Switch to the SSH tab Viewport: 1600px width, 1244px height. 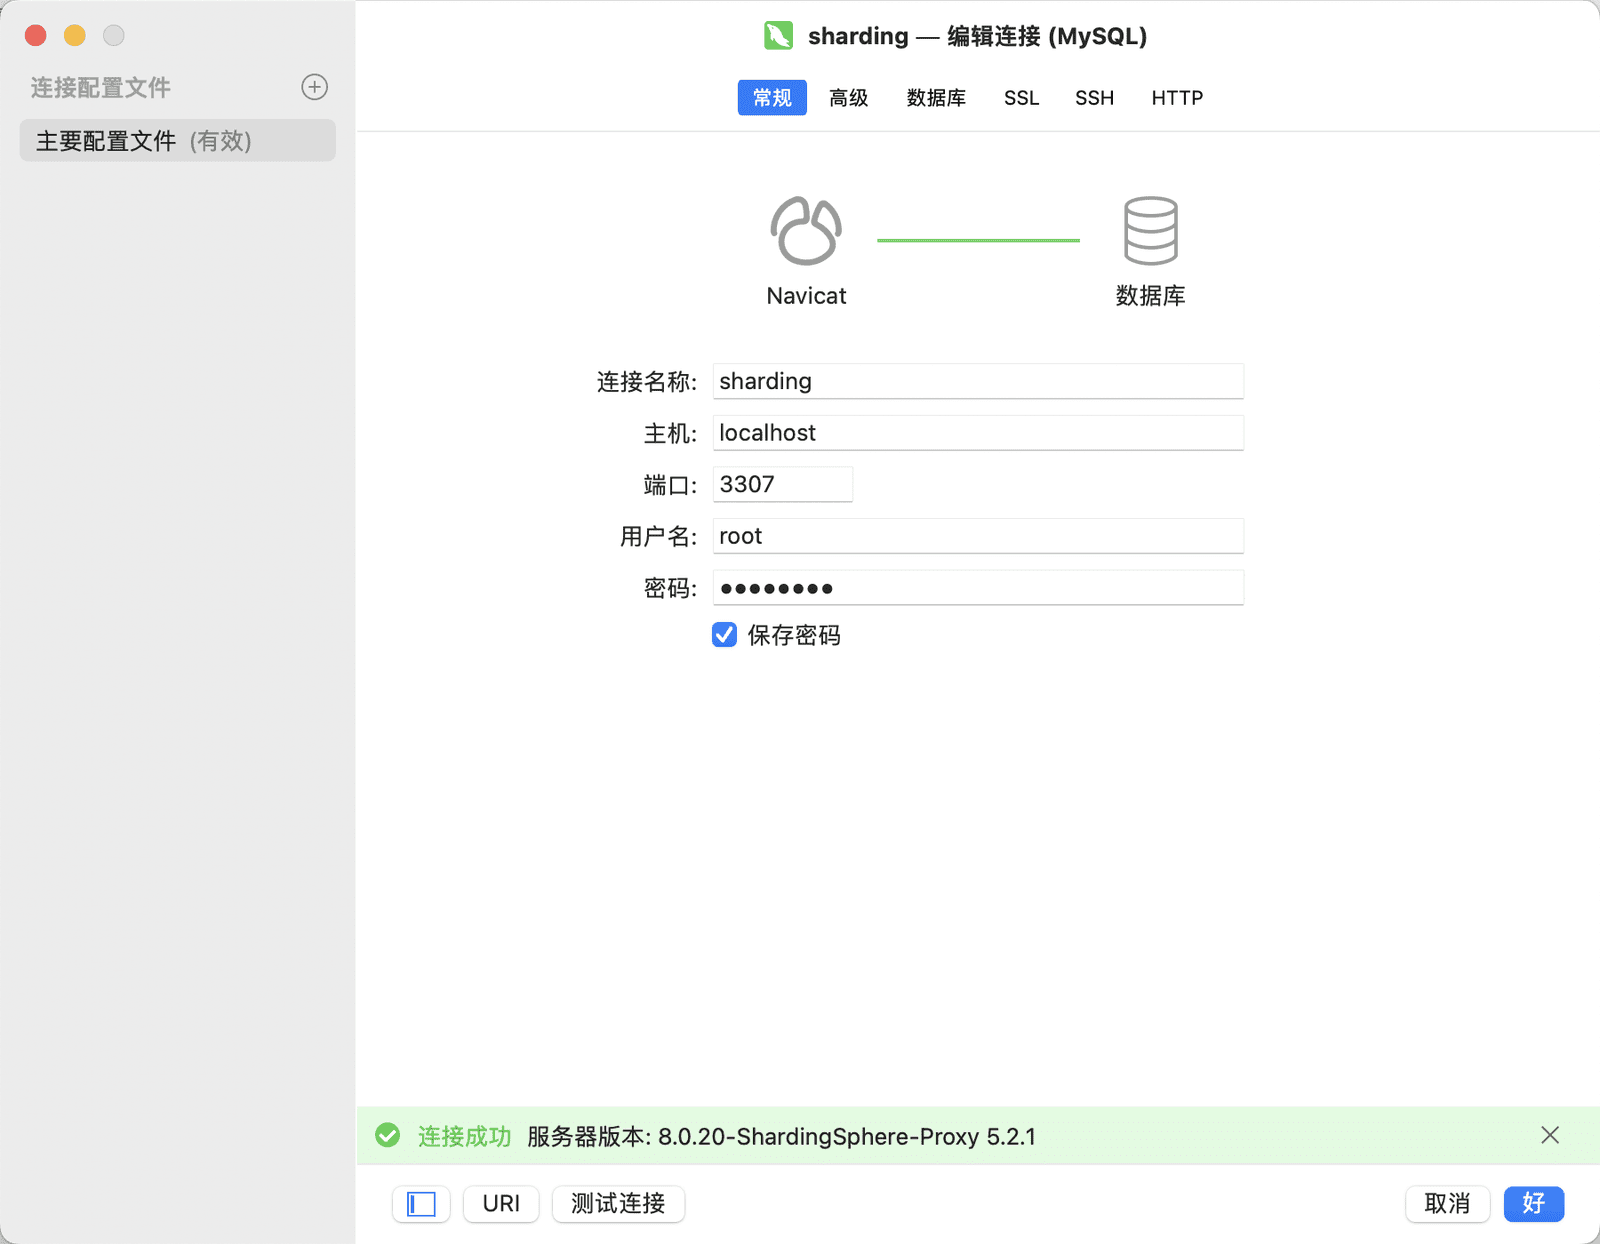click(1094, 98)
